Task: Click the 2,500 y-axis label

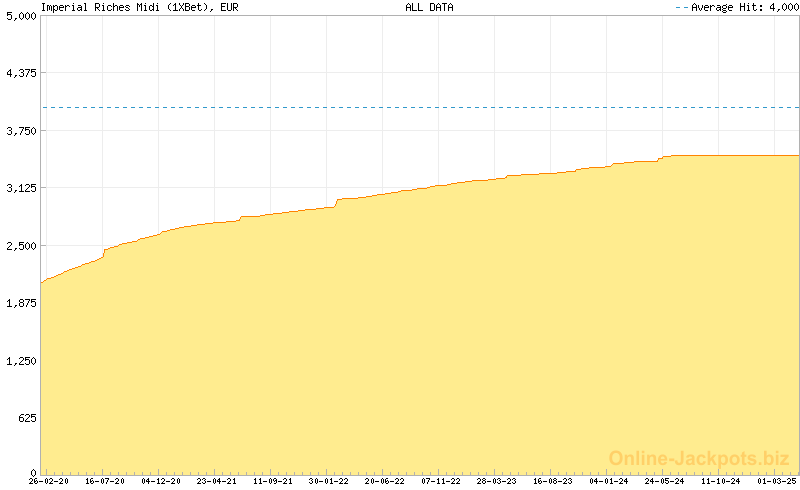Action: [21, 246]
